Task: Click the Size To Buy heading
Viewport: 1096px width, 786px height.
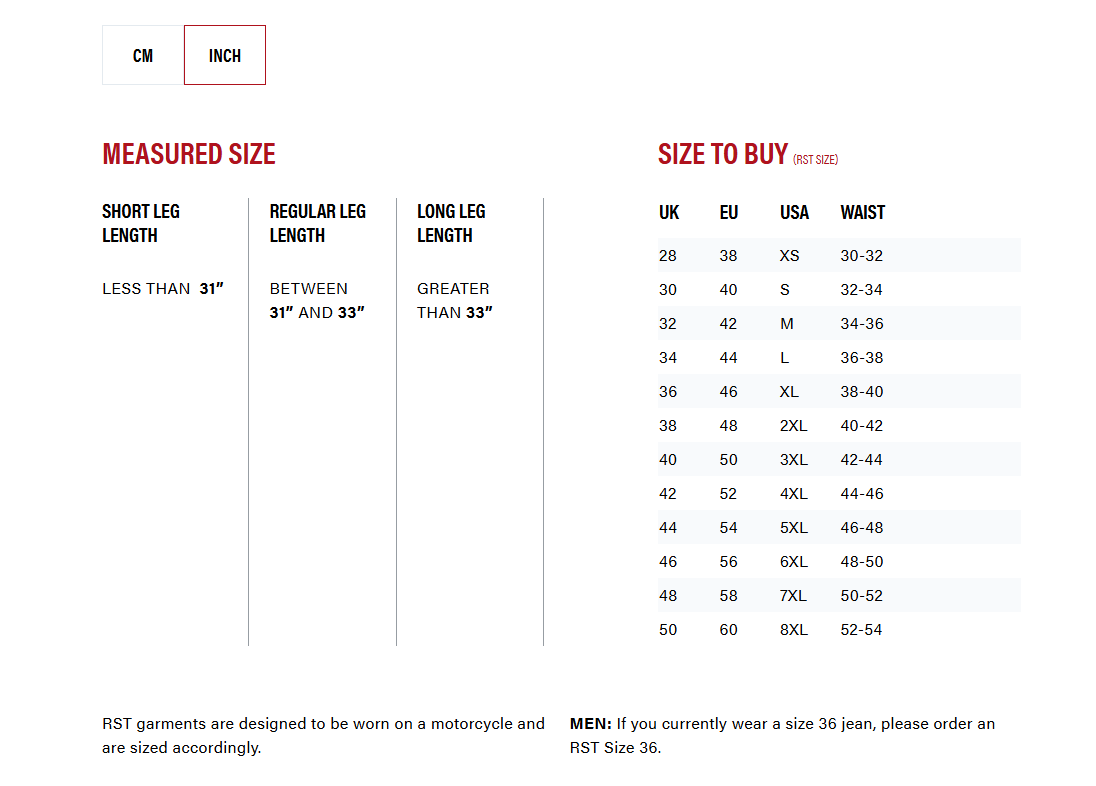Action: tap(723, 154)
